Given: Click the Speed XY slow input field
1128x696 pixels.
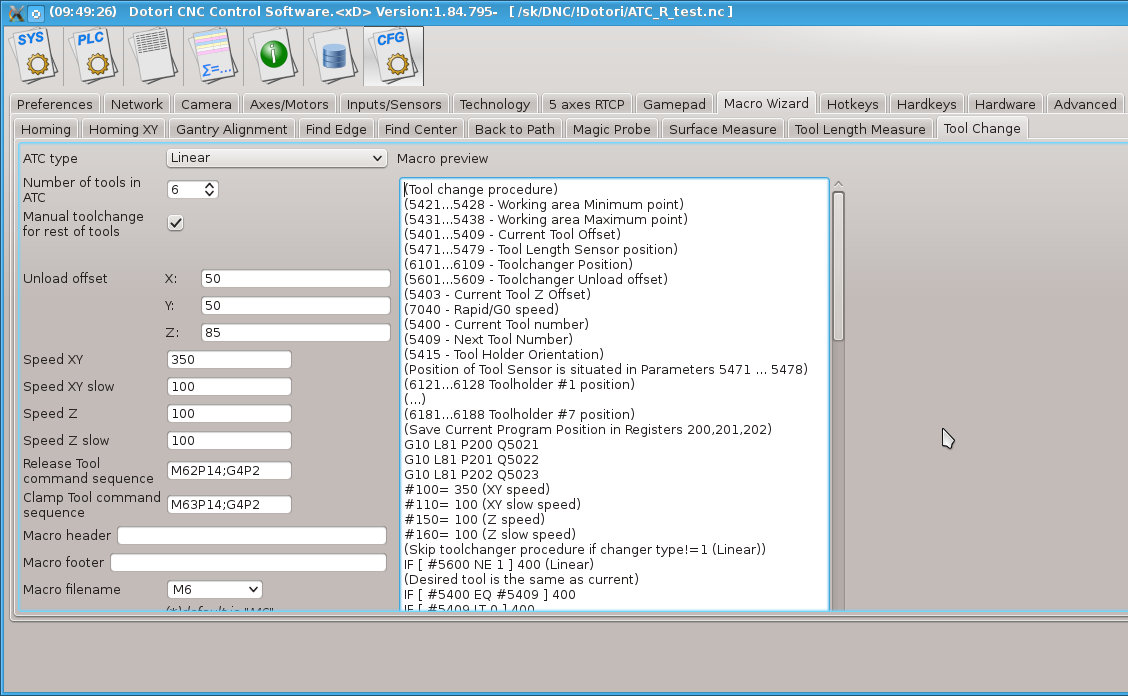Looking at the screenshot, I should pos(229,387).
